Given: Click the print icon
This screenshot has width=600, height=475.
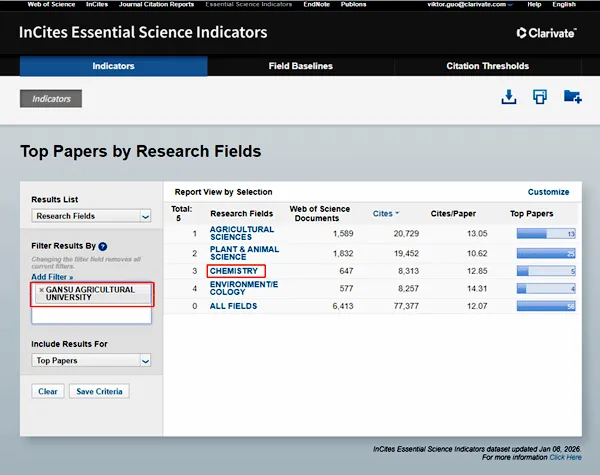Looking at the screenshot, I should pyautogui.click(x=540, y=97).
